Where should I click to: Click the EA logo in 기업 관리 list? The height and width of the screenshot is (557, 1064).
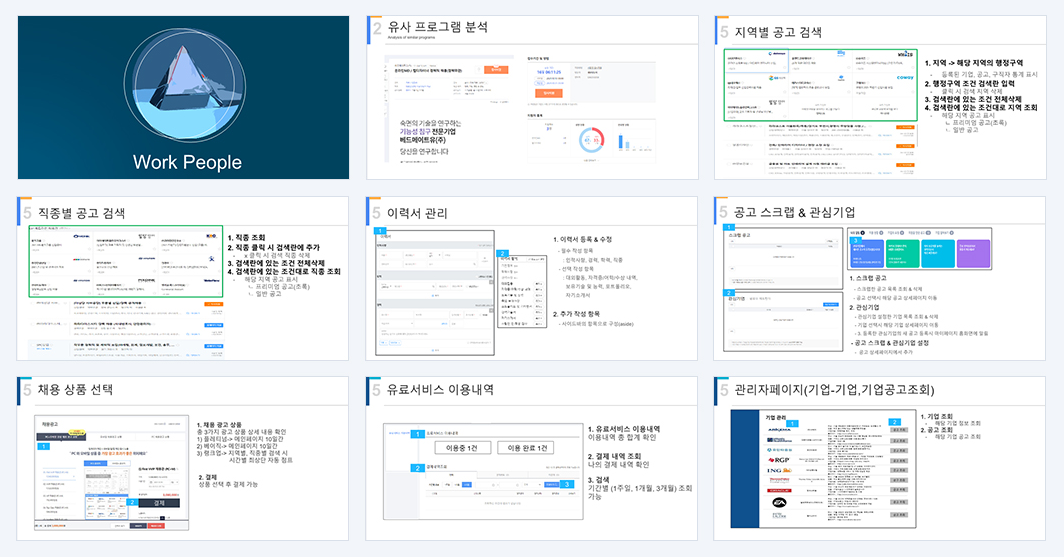(x=779, y=502)
